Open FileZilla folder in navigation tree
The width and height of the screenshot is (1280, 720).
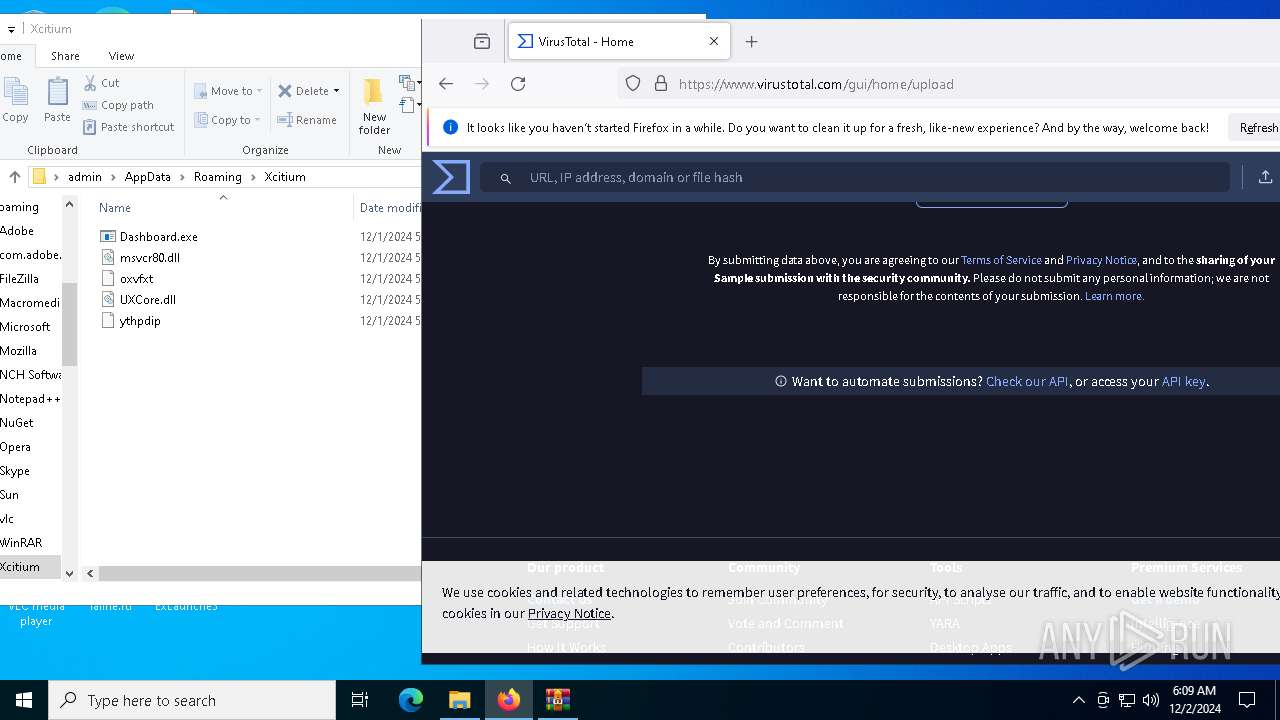(x=19, y=279)
